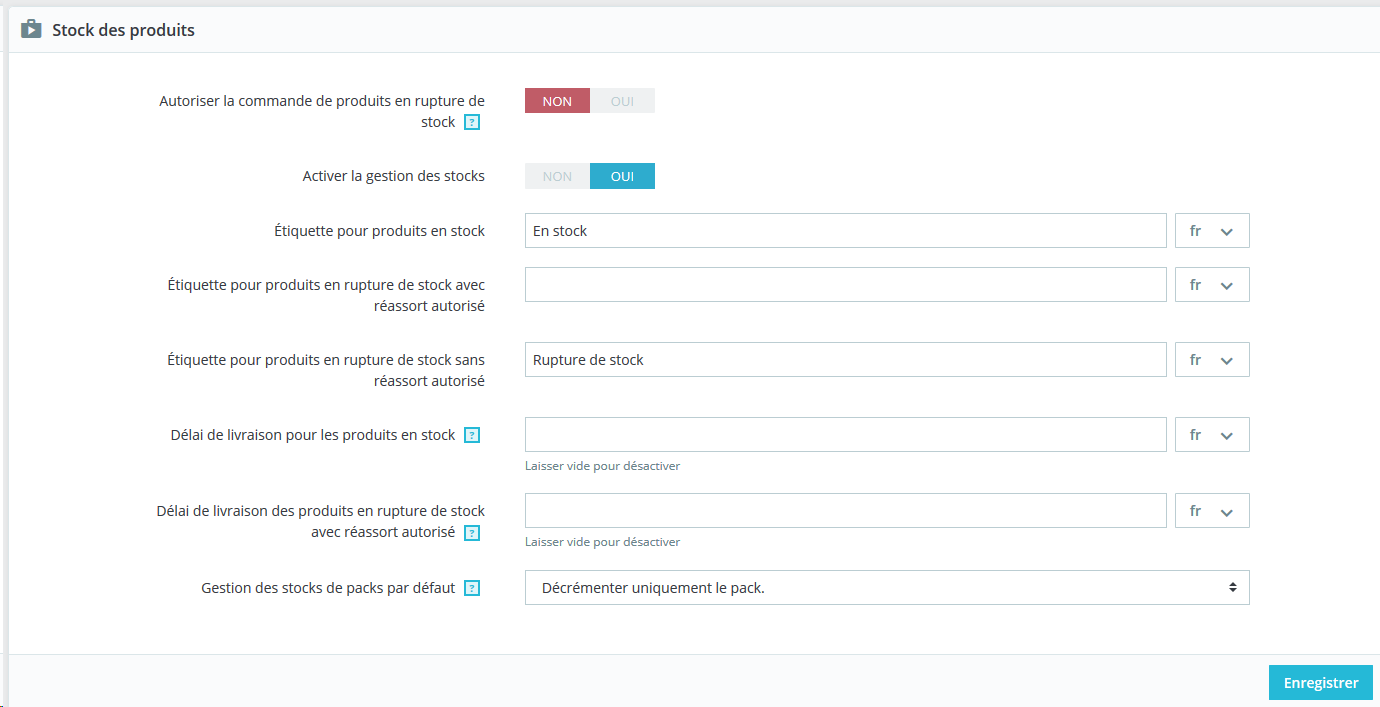Viewport: 1380px width, 707px height.
Task: Click label 'Délai de livraison des produits en rupture'
Action: (x=321, y=521)
